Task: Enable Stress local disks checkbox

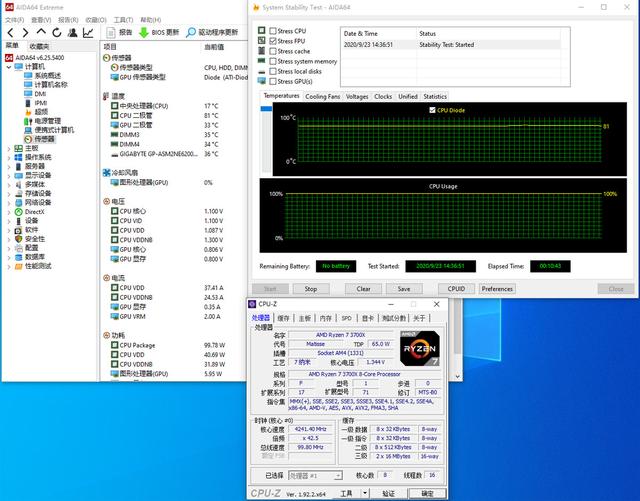Action: pyautogui.click(x=273, y=71)
